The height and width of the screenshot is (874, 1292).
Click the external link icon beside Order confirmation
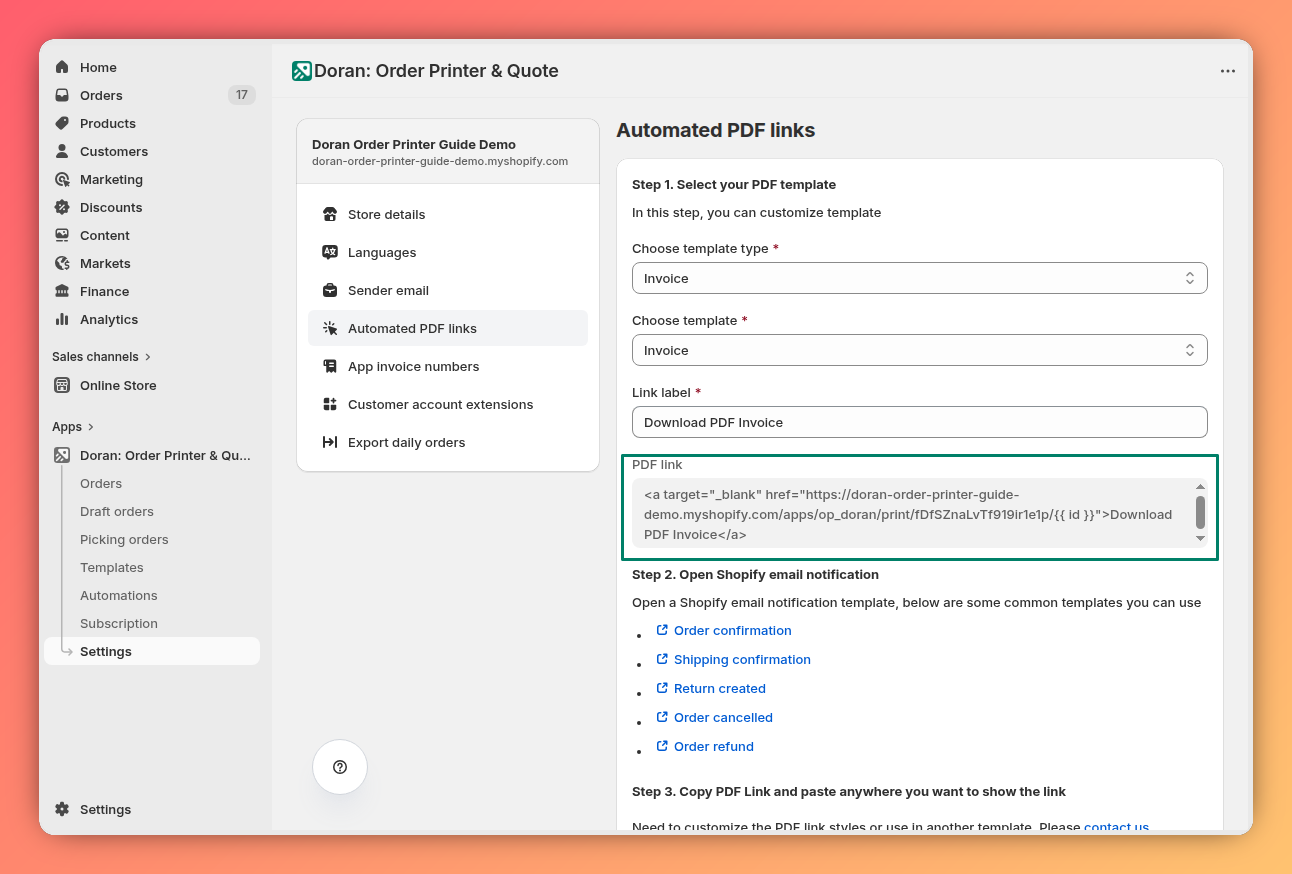[662, 630]
